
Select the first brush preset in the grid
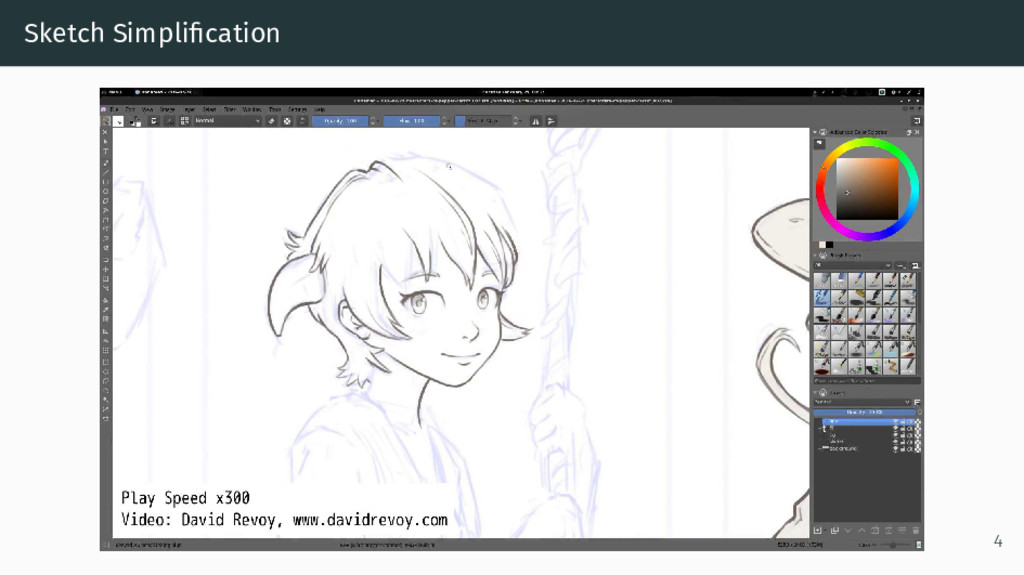click(822, 281)
